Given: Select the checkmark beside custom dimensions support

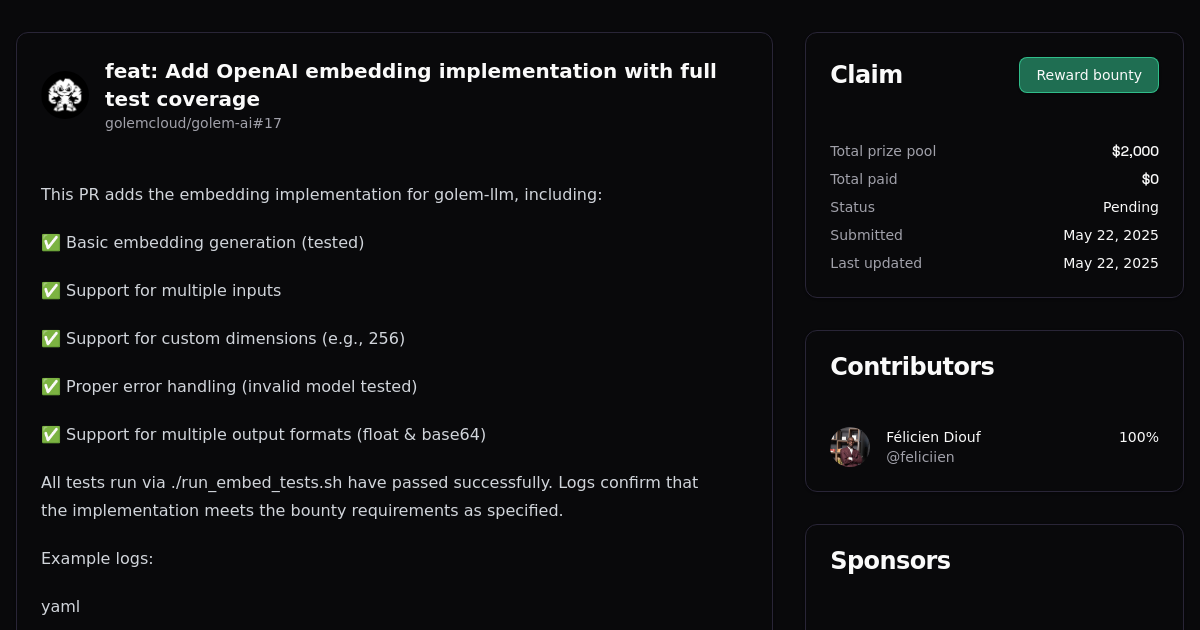Looking at the screenshot, I should [50, 338].
